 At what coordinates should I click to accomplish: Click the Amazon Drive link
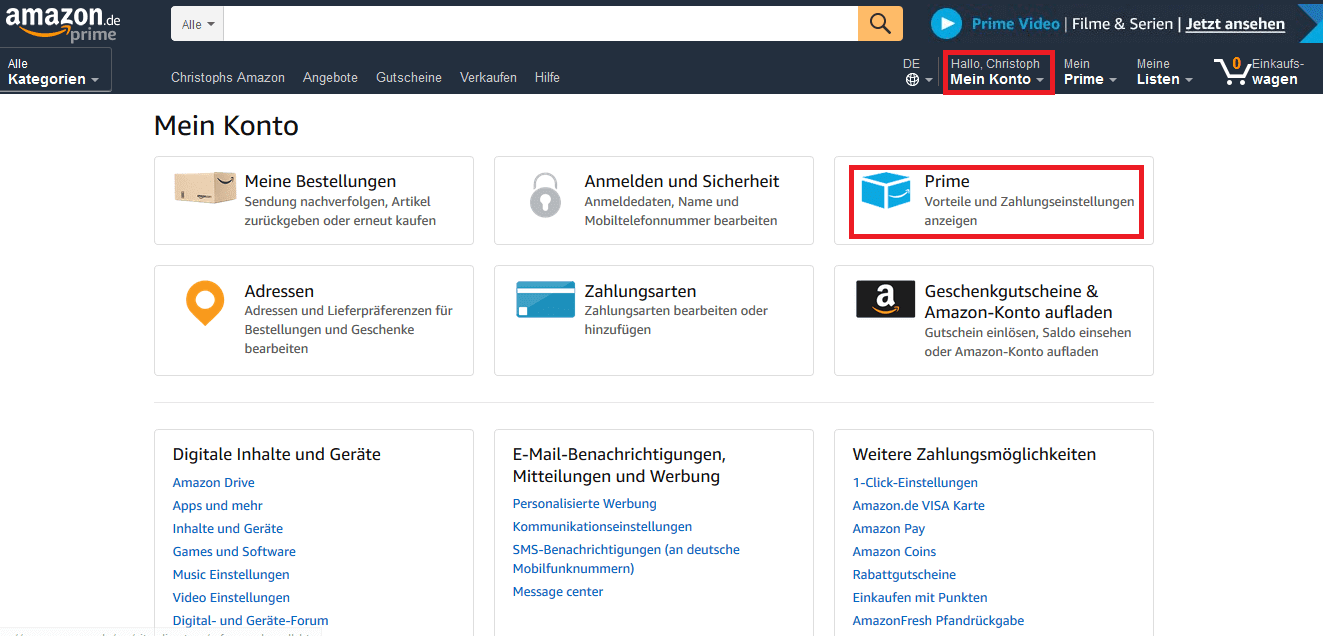click(x=213, y=483)
